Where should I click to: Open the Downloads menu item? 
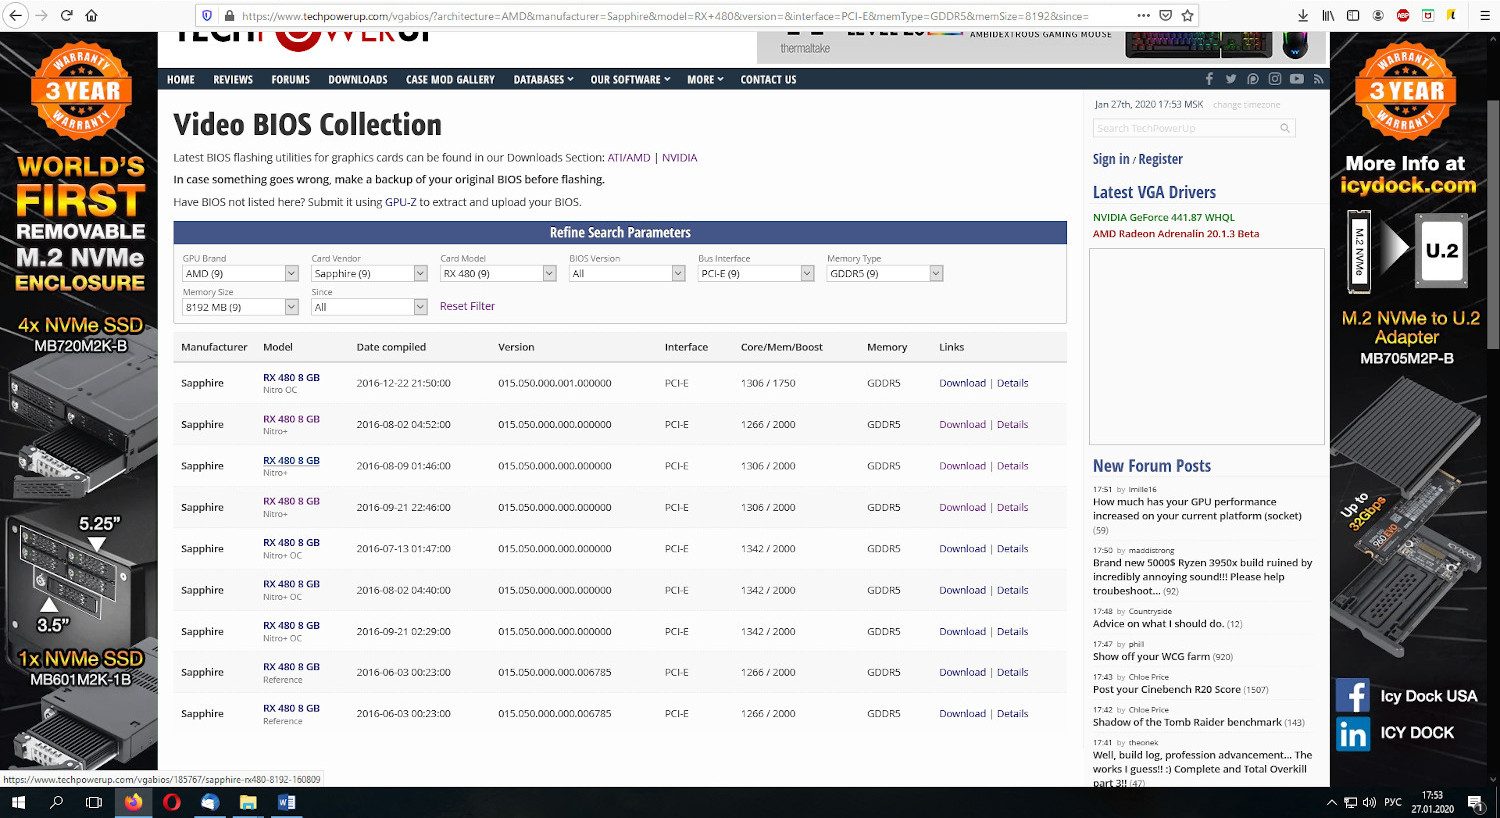[x=358, y=79]
